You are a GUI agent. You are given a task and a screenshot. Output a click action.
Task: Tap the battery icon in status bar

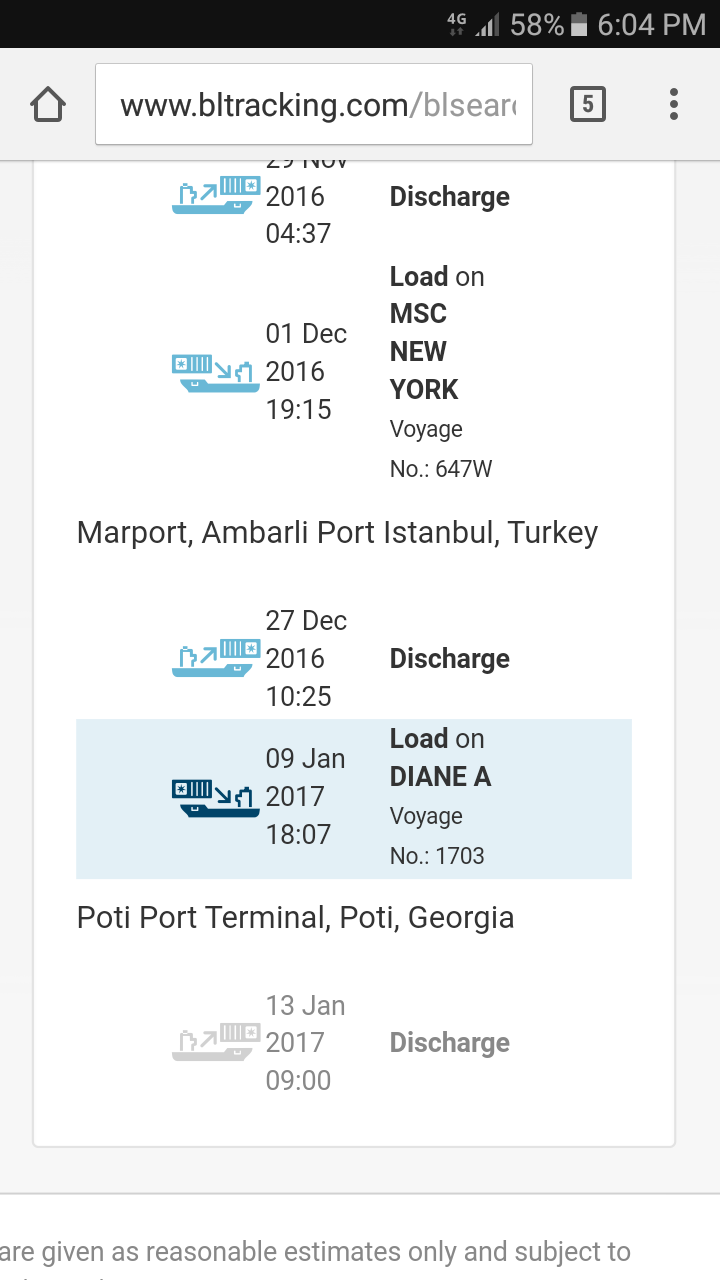[579, 25]
